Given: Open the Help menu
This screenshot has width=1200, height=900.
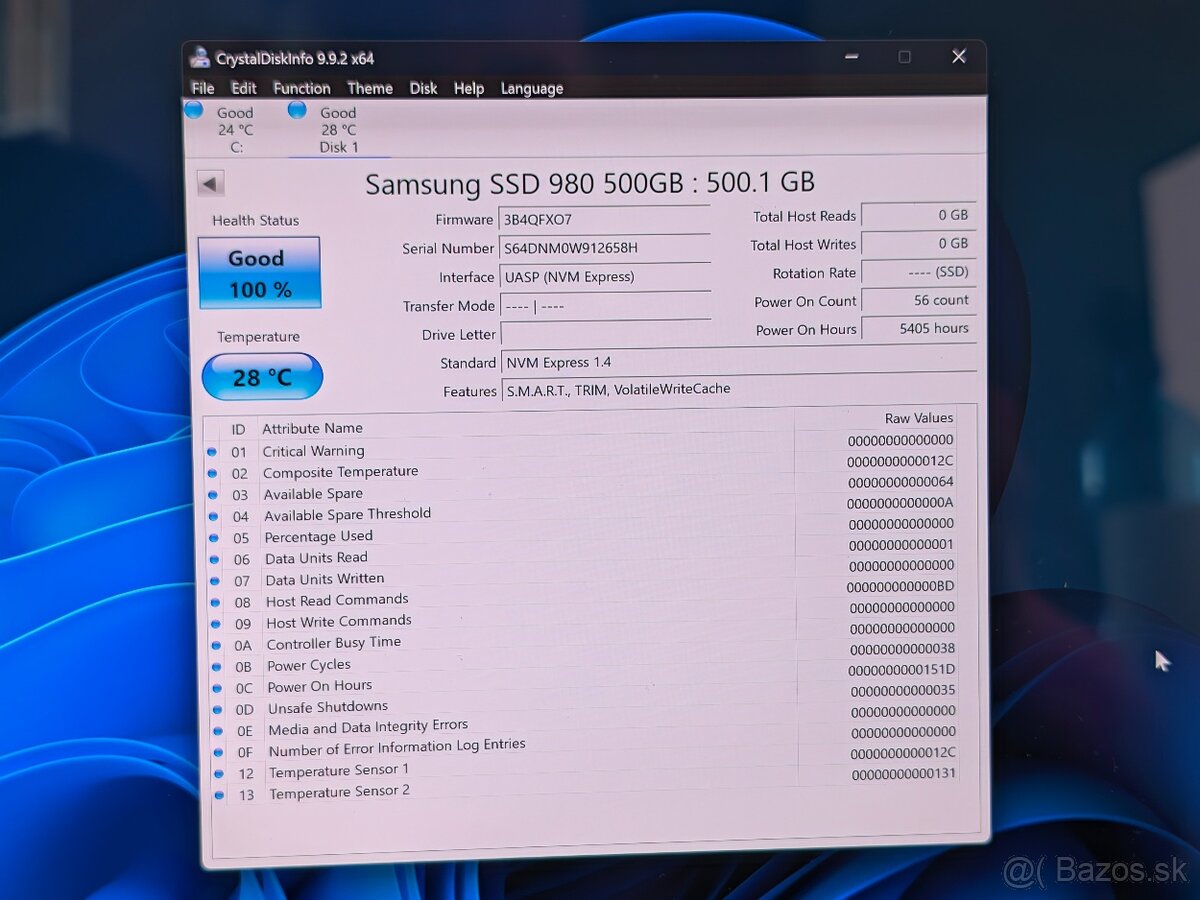Looking at the screenshot, I should point(469,88).
